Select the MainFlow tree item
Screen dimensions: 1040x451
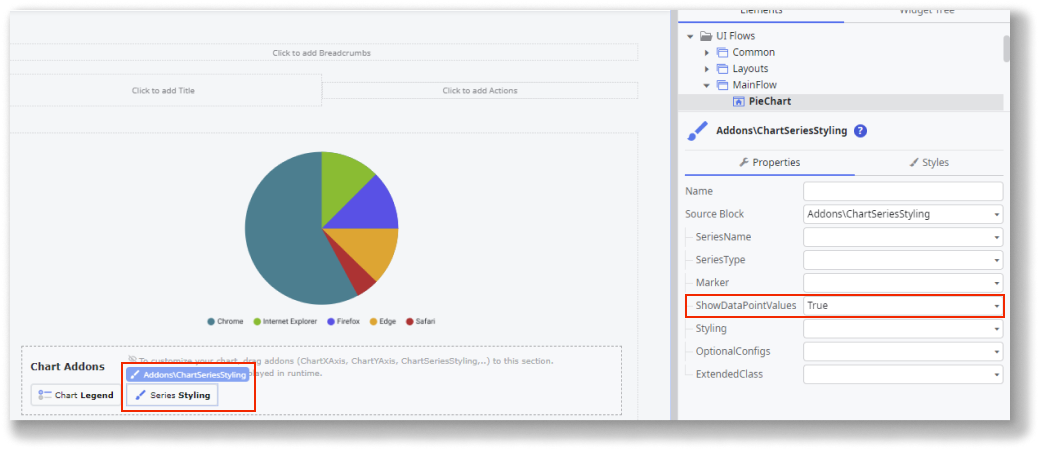point(754,85)
